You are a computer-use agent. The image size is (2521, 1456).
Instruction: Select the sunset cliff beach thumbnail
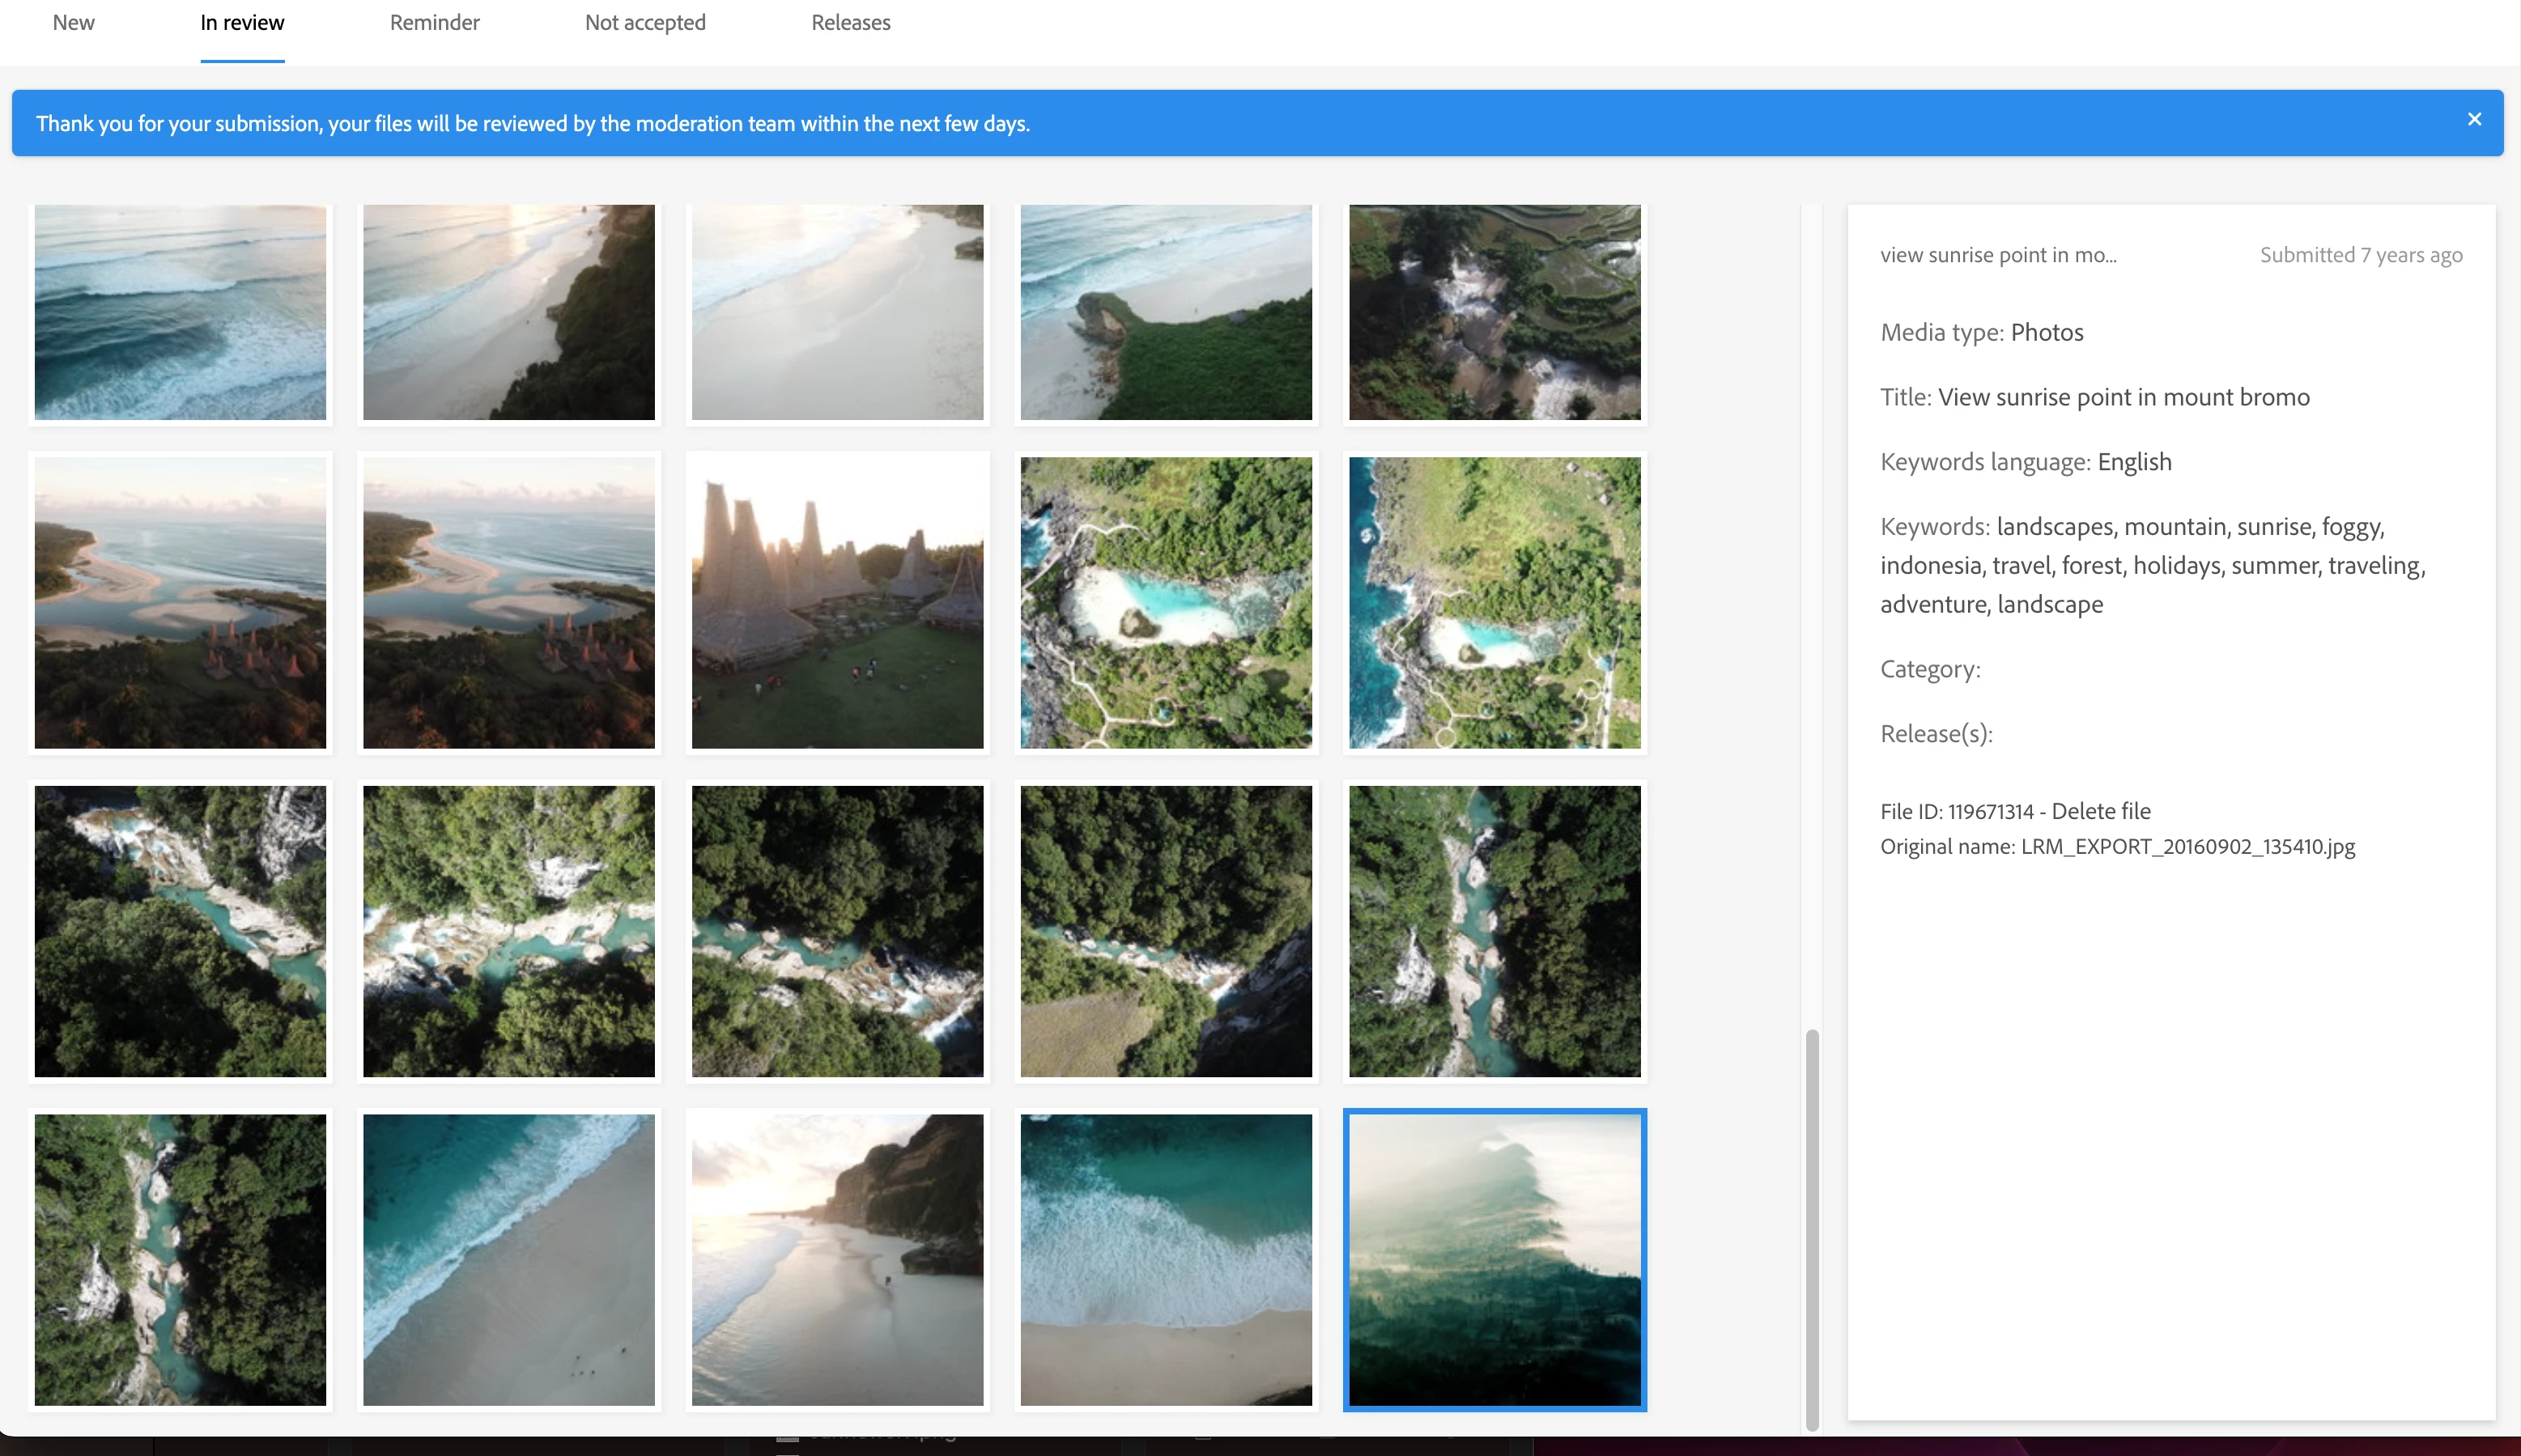837,1259
